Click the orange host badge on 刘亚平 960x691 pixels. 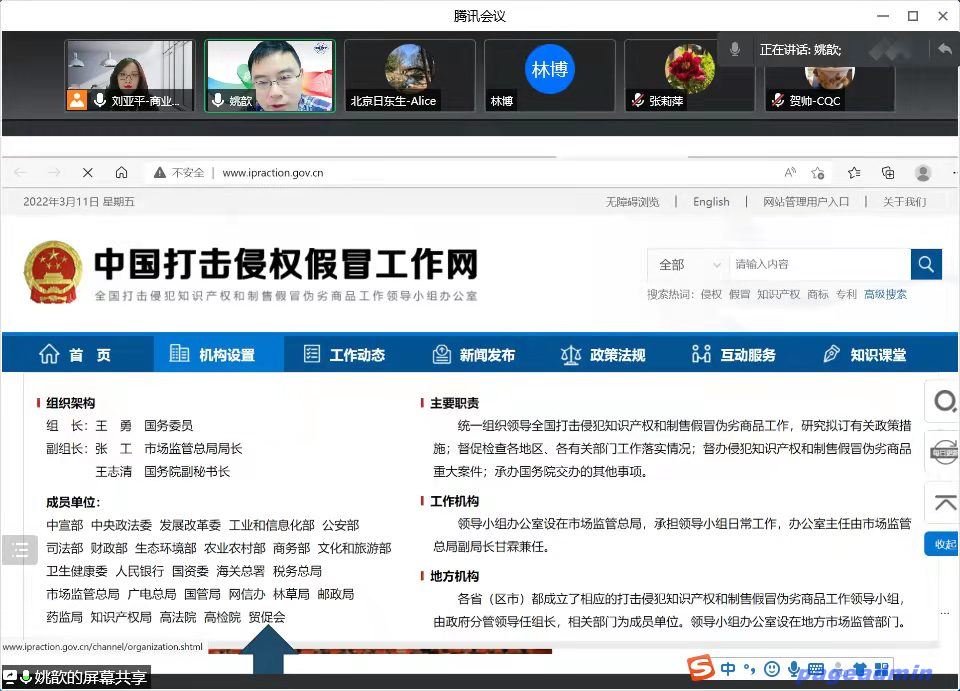[77, 100]
